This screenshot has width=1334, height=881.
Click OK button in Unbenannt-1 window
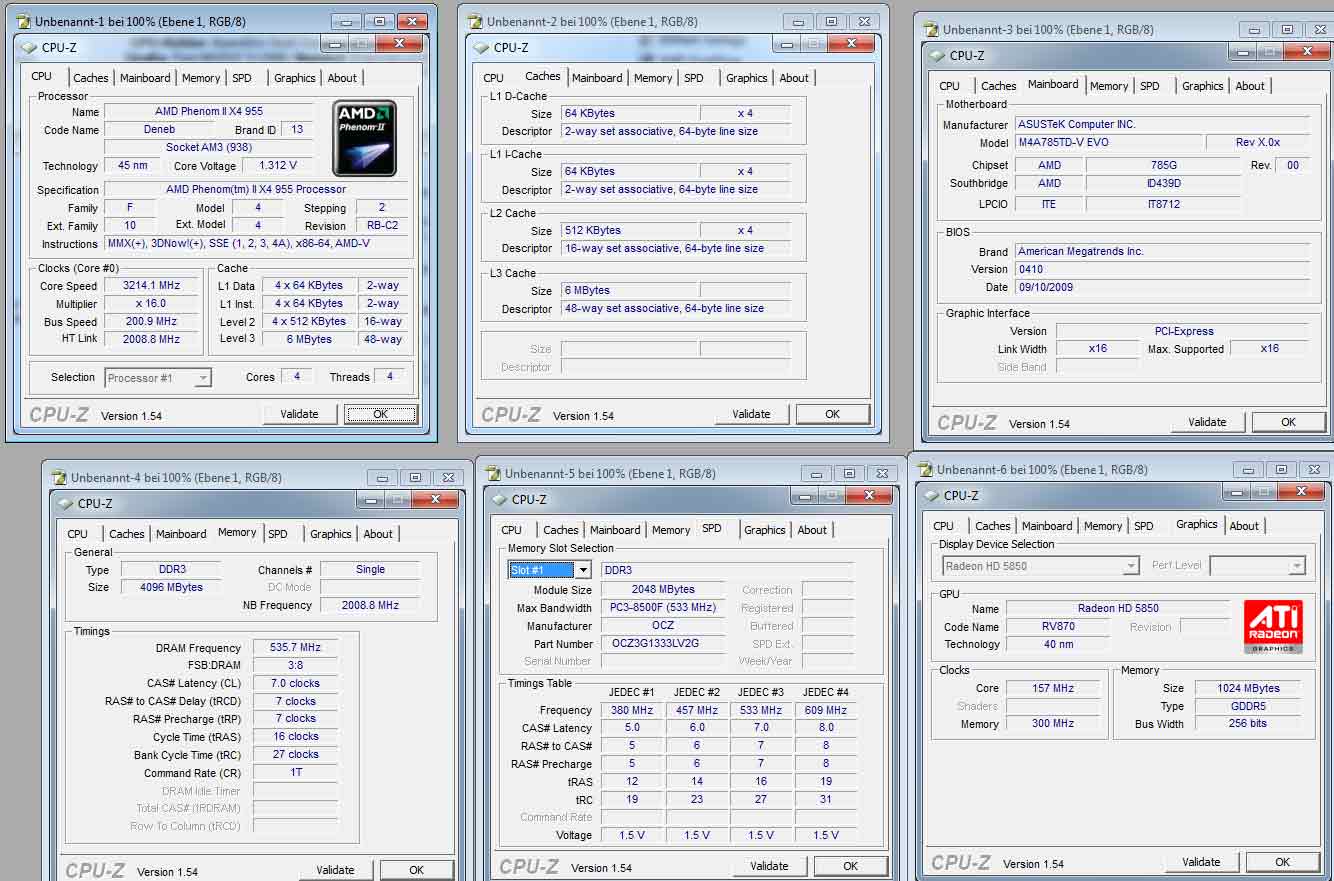380,414
